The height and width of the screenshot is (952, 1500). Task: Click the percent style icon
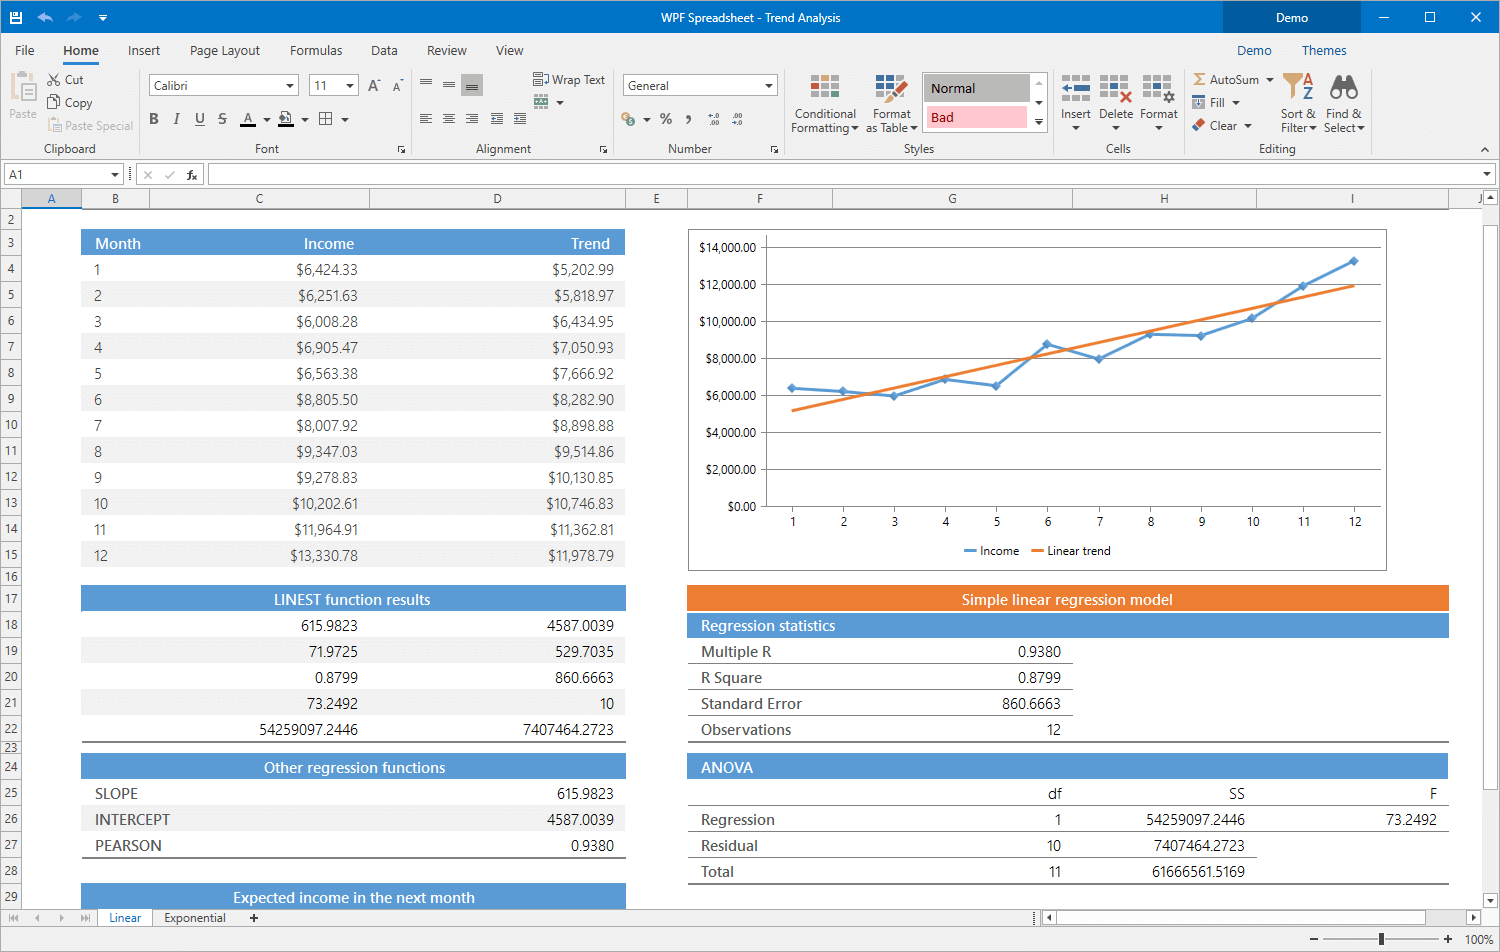click(666, 119)
